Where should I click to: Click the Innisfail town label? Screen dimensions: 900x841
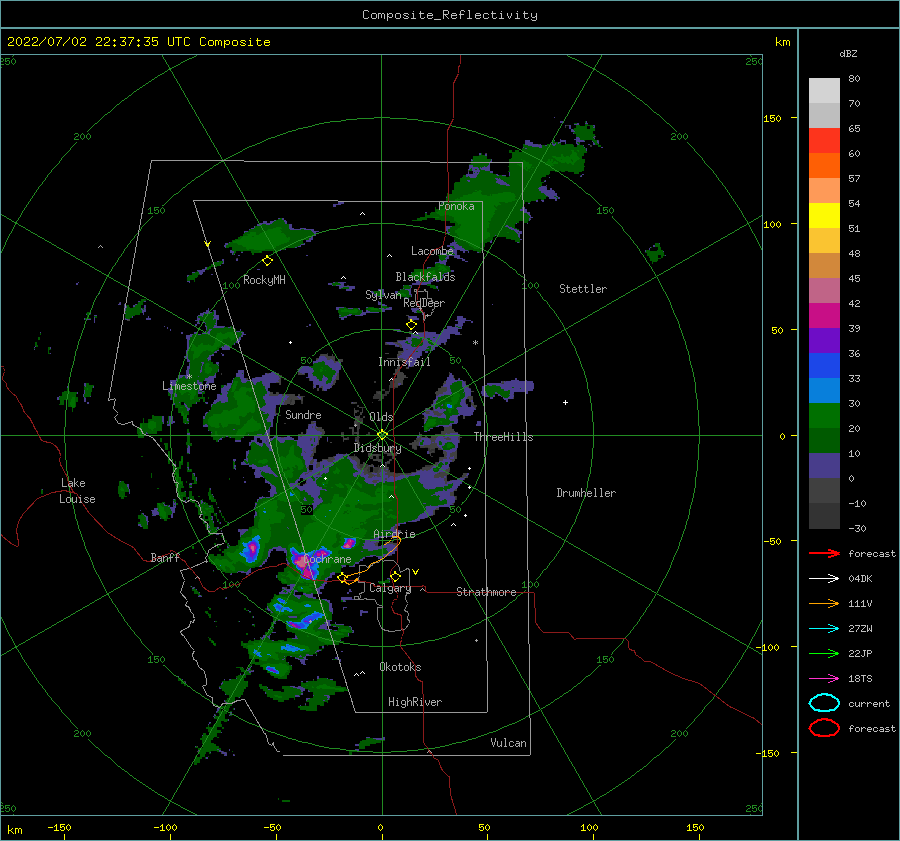pyautogui.click(x=404, y=362)
